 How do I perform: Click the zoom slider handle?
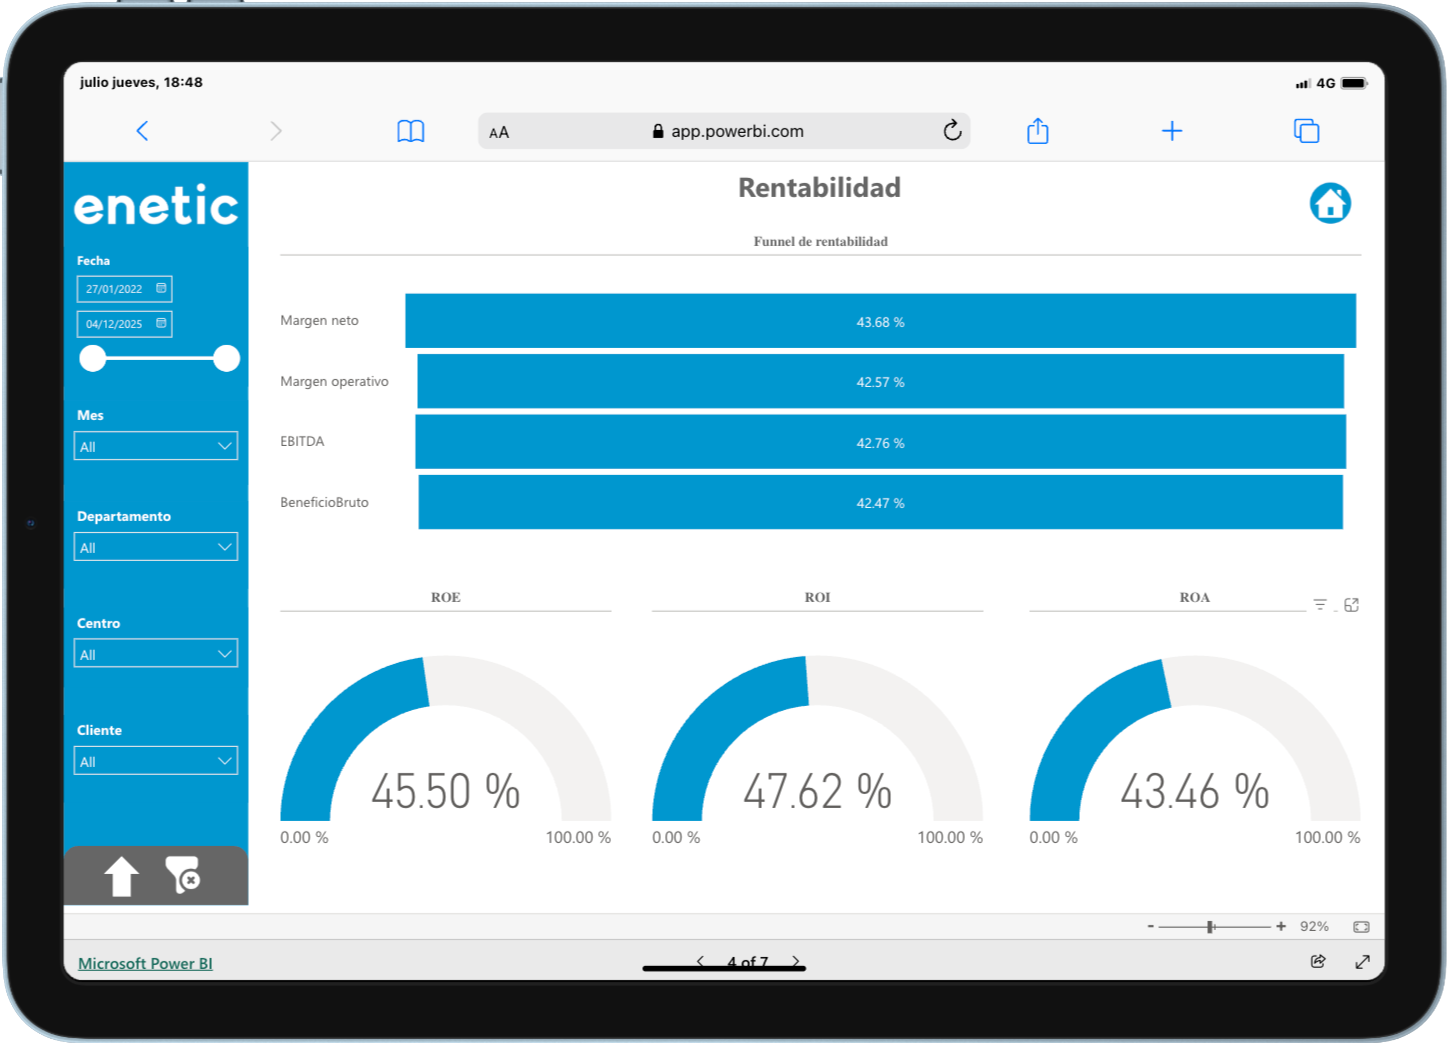point(1210,927)
